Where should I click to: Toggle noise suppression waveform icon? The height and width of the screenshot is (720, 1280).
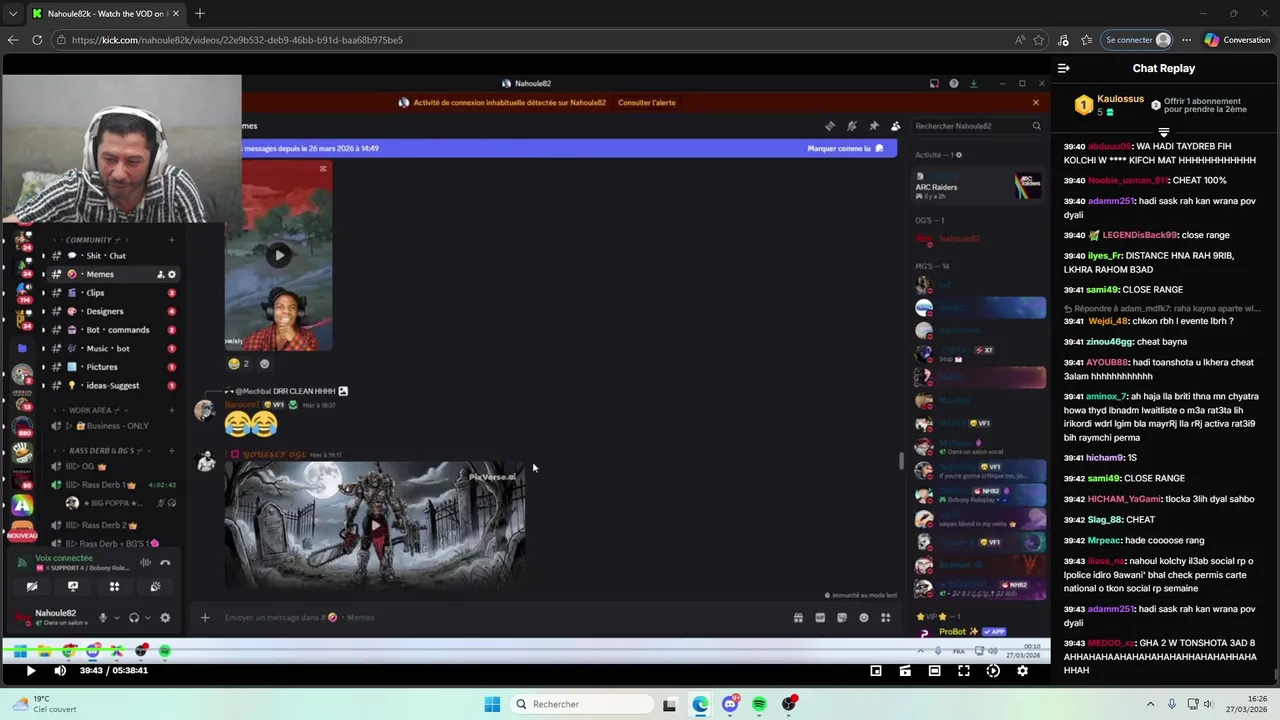point(146,563)
